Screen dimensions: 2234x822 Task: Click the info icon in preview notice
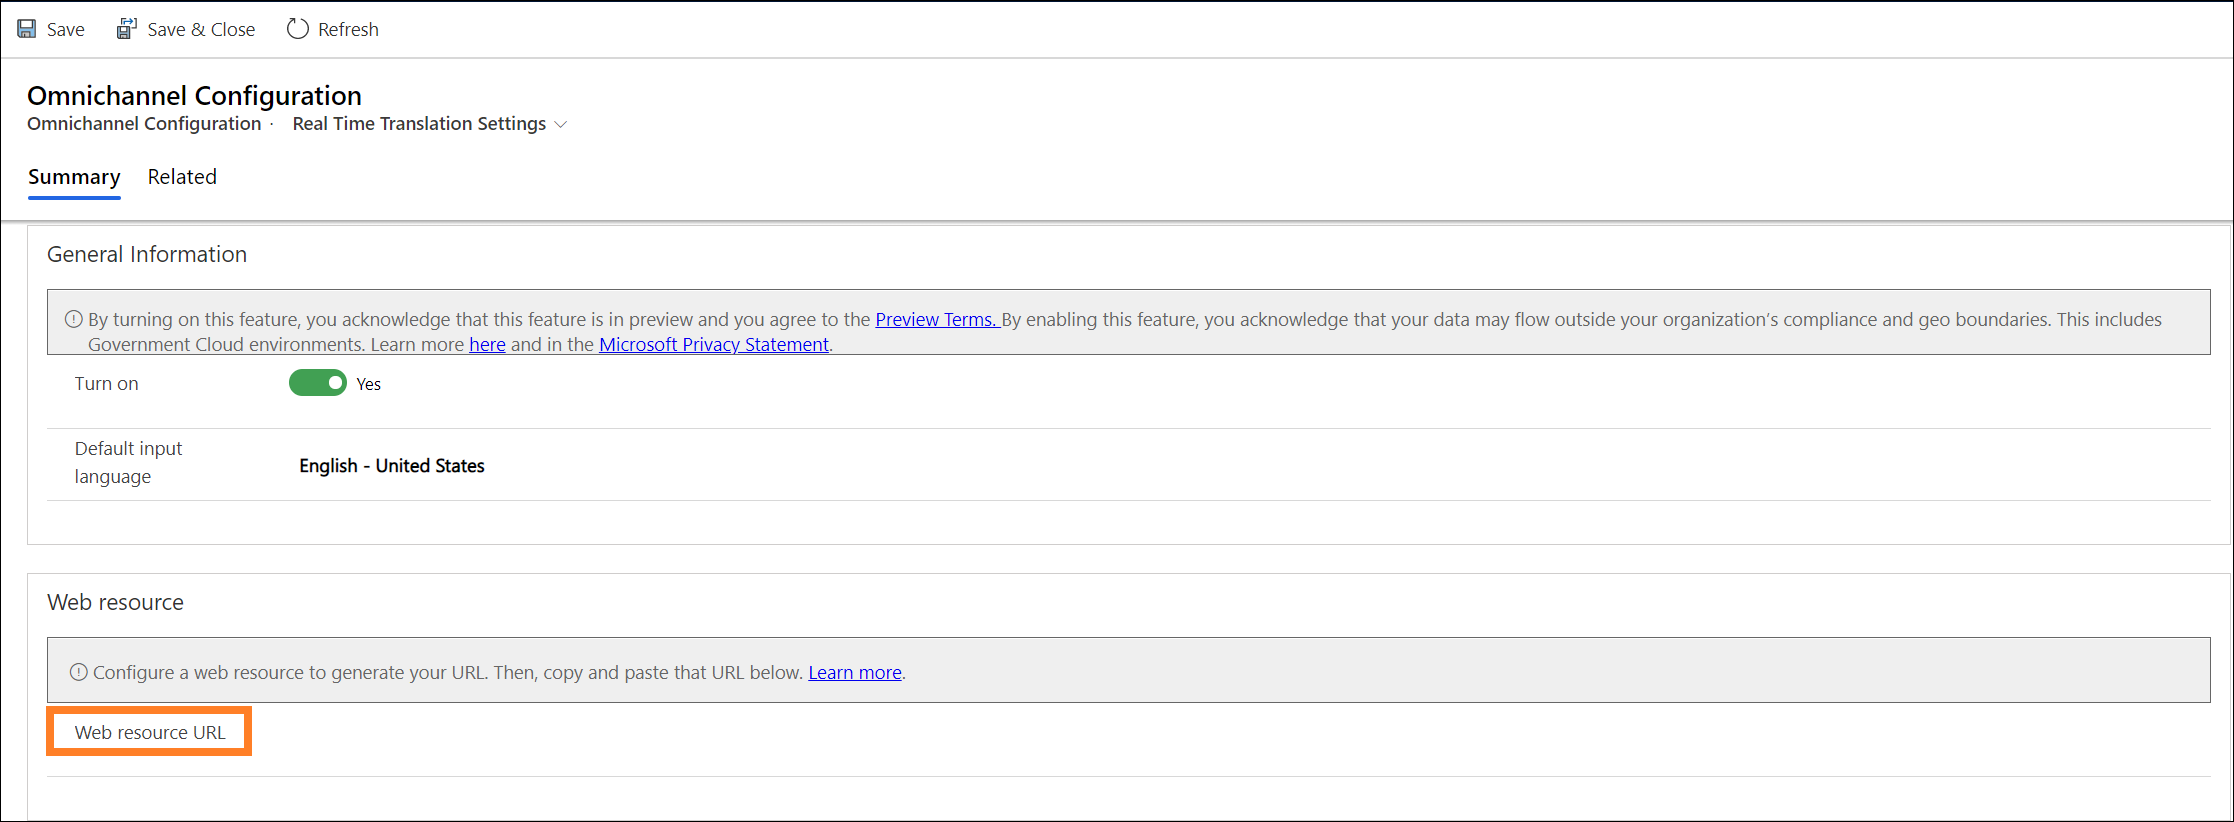(x=74, y=319)
